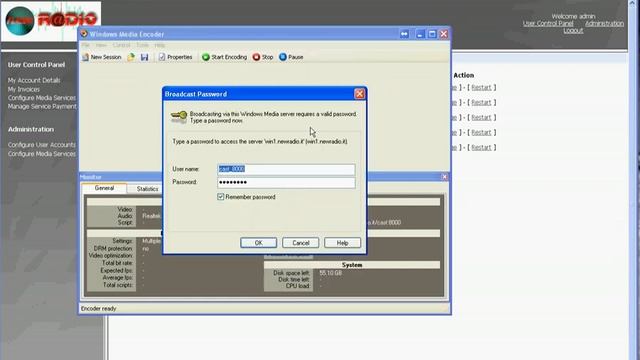Close the Monitor panel with its X

(444, 177)
